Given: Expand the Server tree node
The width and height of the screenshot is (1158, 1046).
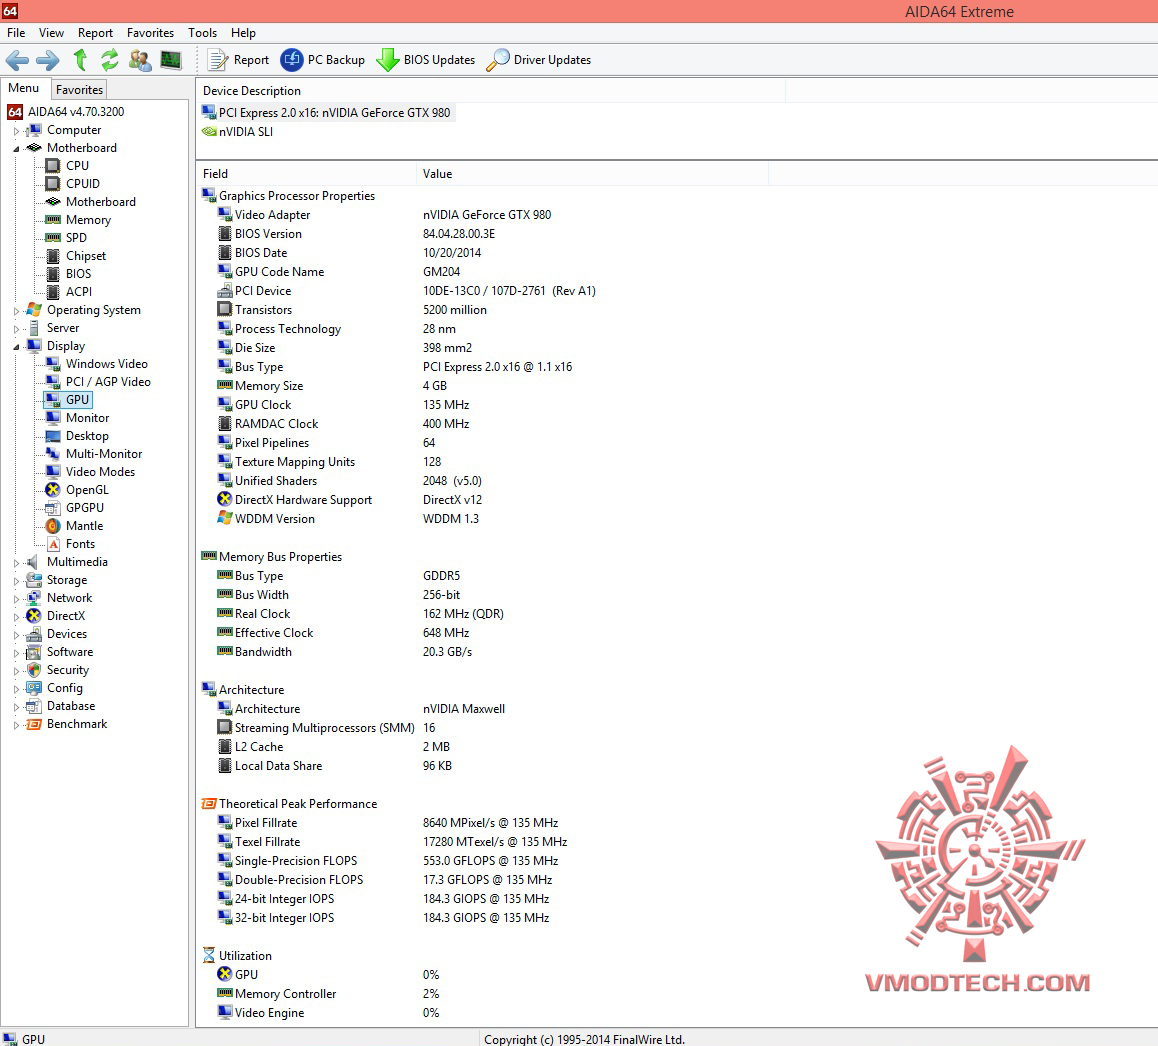Looking at the screenshot, I should coord(16,329).
